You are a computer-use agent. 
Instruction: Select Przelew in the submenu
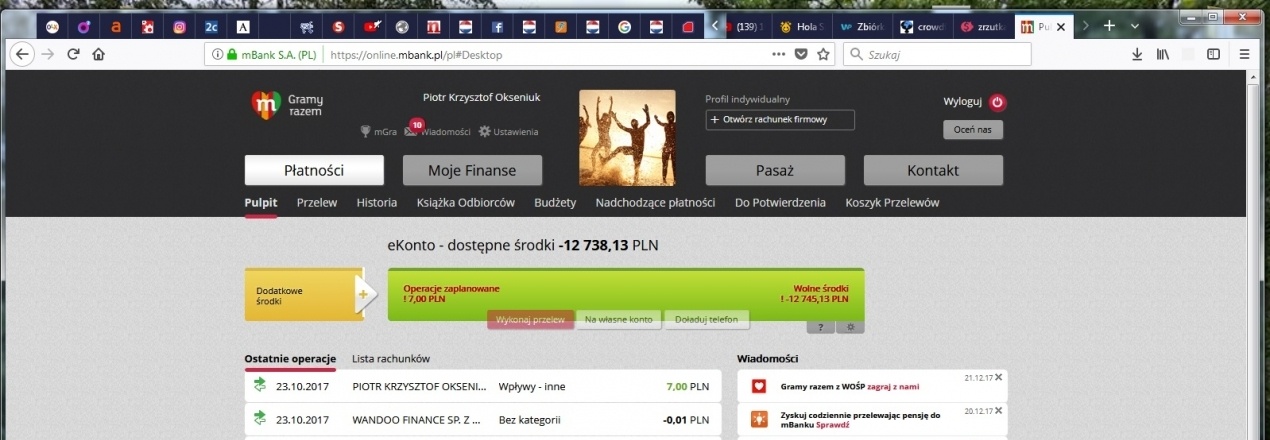click(x=317, y=203)
